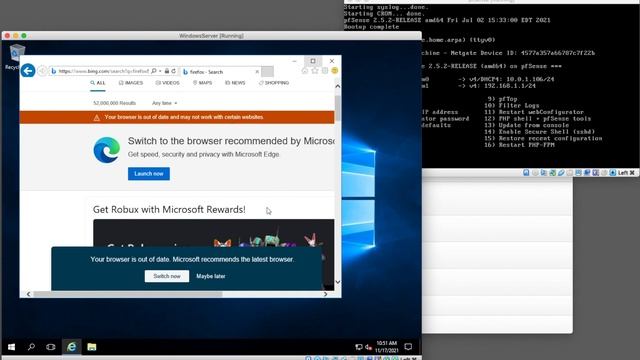Viewport: 640px width, 360px height.
Task: Click the vertical scrollbar up arrow
Action: click(338, 86)
